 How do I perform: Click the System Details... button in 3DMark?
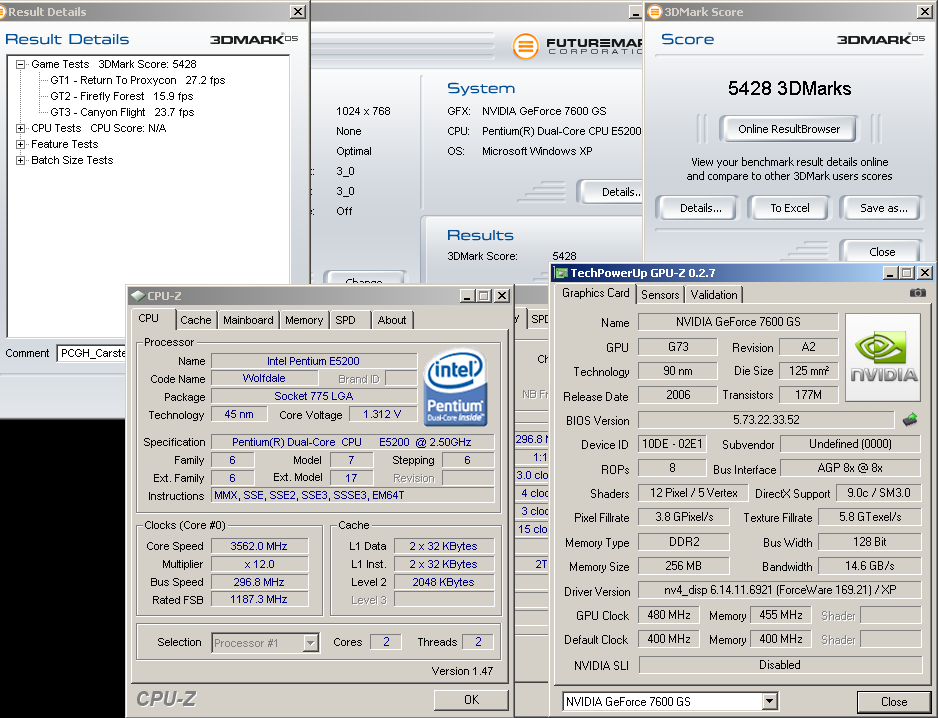610,192
